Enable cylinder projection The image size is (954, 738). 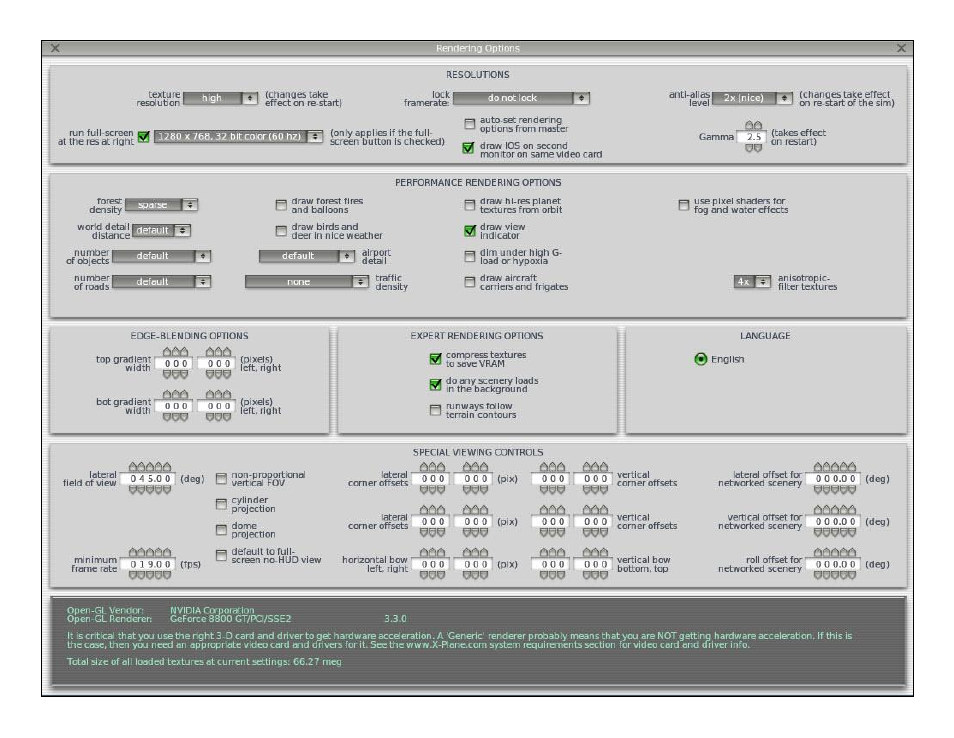coord(221,504)
